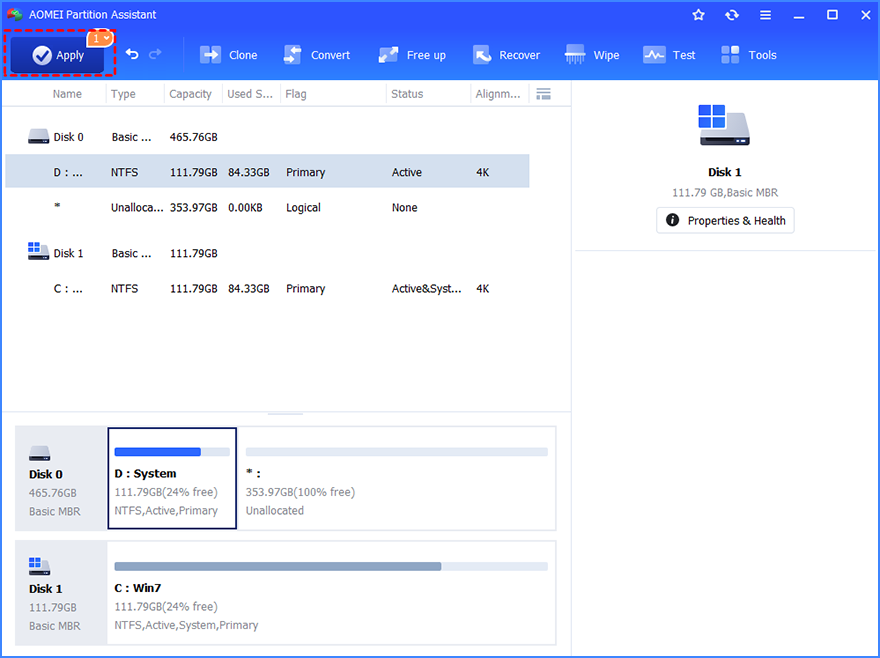Click the Disk 1 Windows drive icon in list
Image resolution: width=880 pixels, height=658 pixels.
click(x=39, y=251)
